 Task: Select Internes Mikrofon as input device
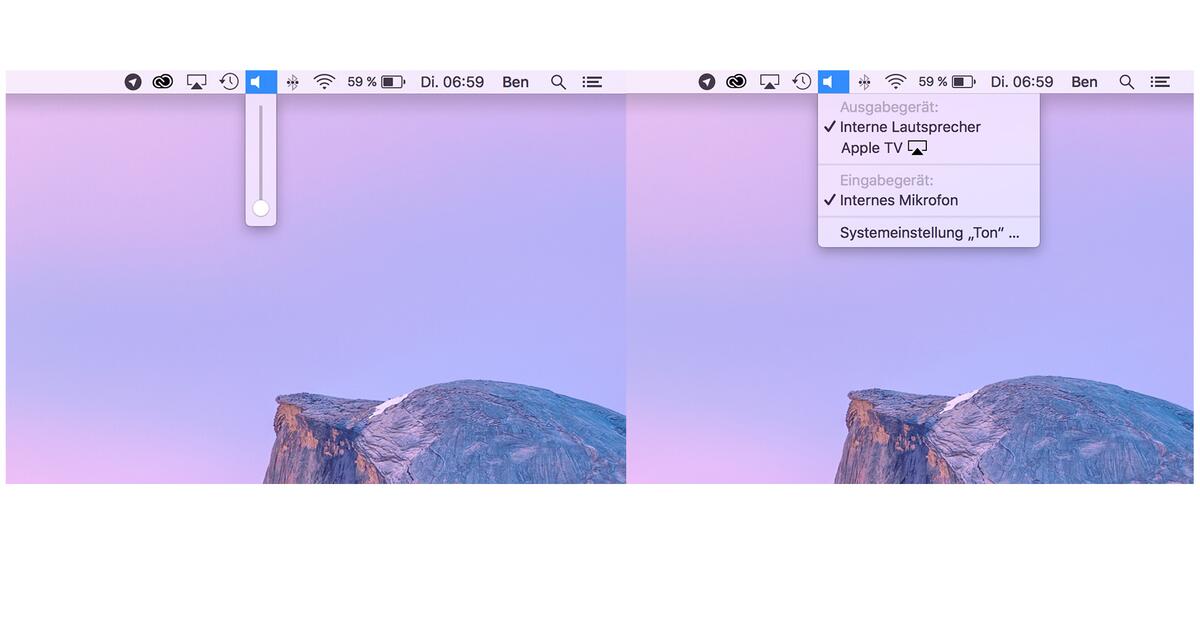tap(899, 200)
